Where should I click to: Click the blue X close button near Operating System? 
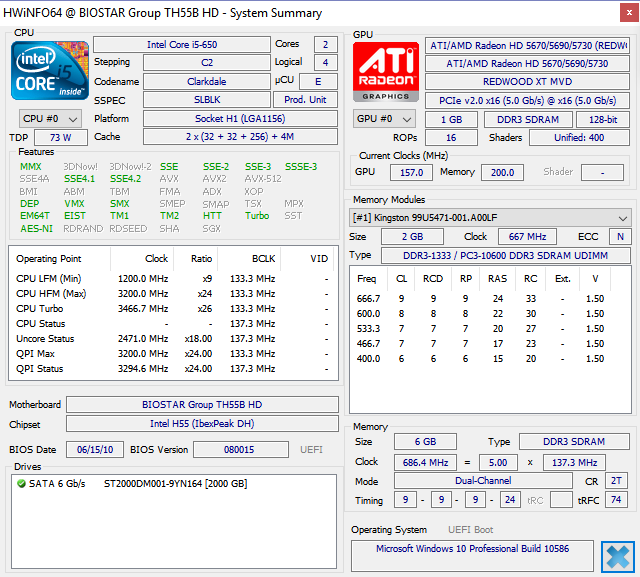tap(618, 557)
